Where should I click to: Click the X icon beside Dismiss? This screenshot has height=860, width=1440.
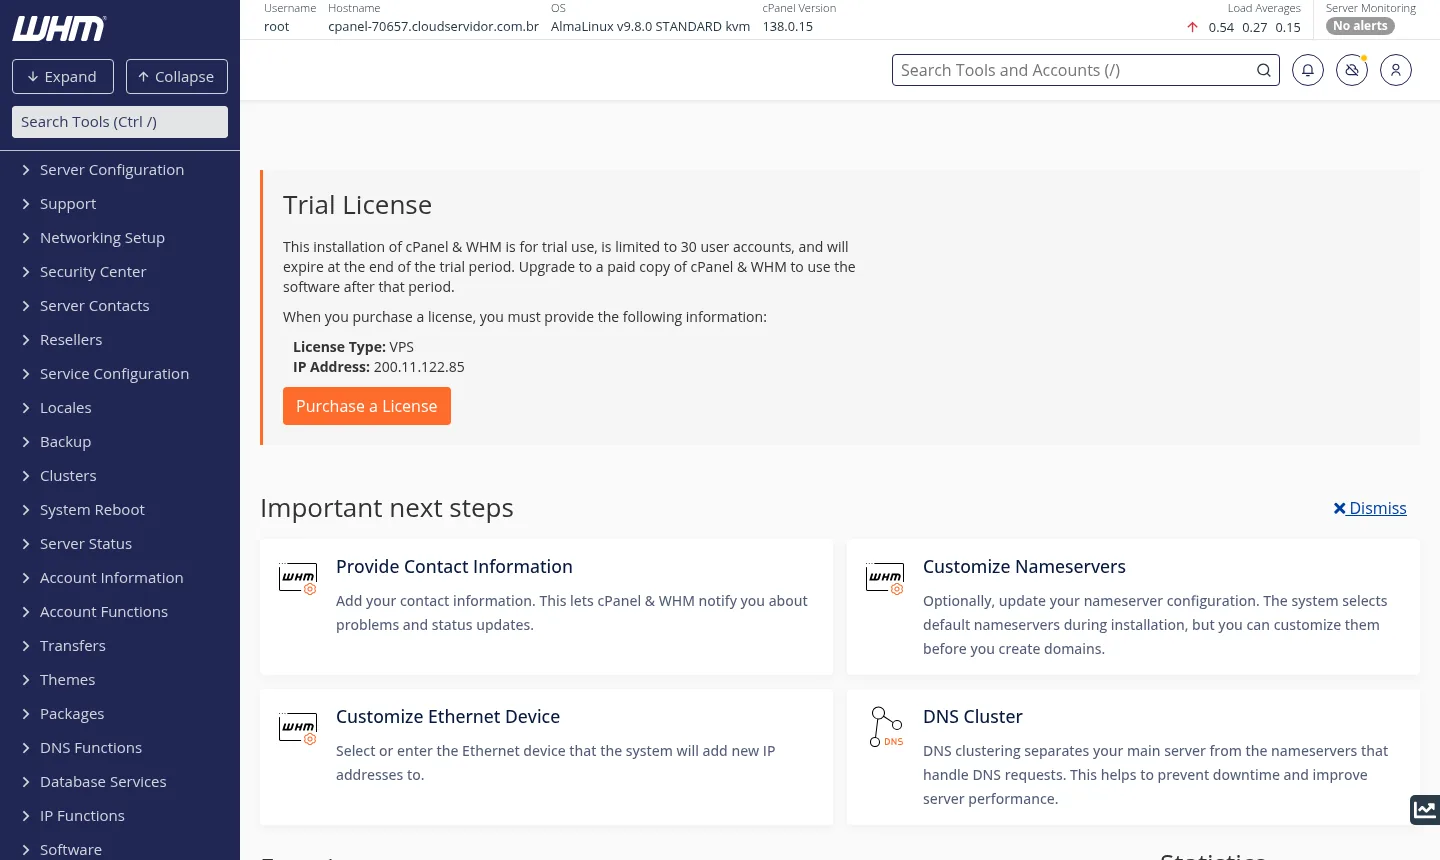[x=1340, y=508]
